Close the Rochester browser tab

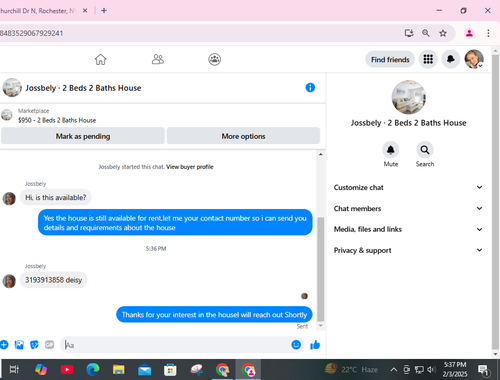(85, 11)
